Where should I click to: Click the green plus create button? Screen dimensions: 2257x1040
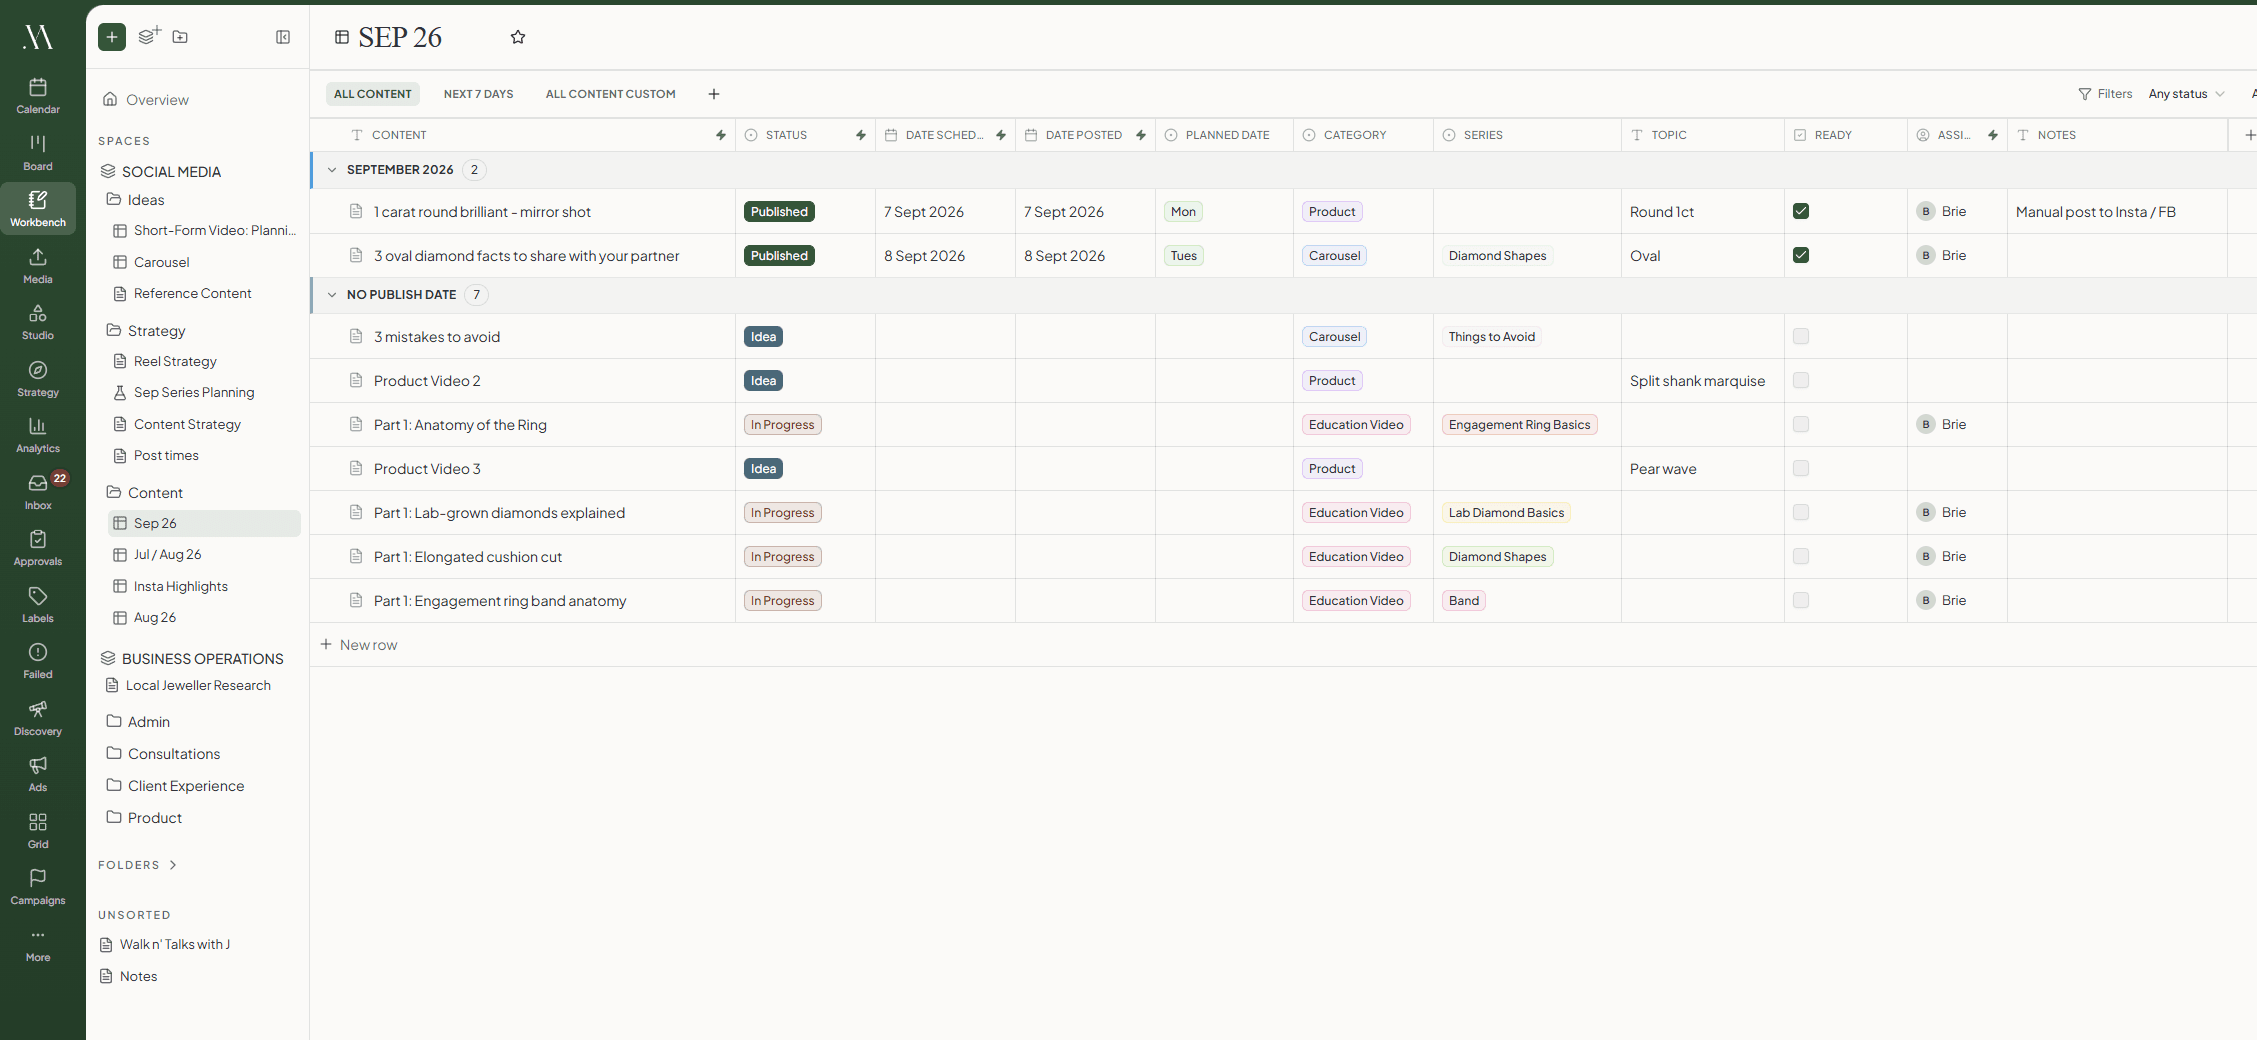click(x=112, y=37)
